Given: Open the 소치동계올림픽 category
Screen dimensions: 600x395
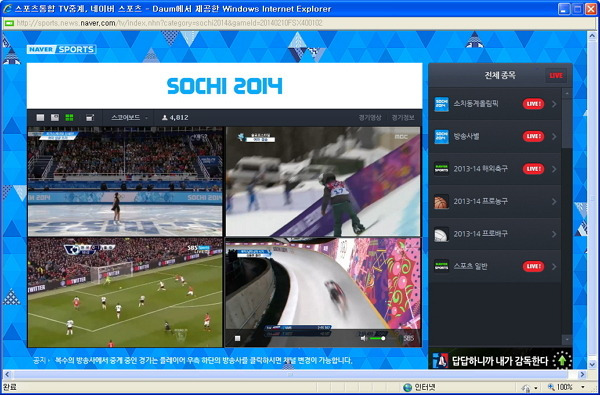Looking at the screenshot, I should point(495,104).
